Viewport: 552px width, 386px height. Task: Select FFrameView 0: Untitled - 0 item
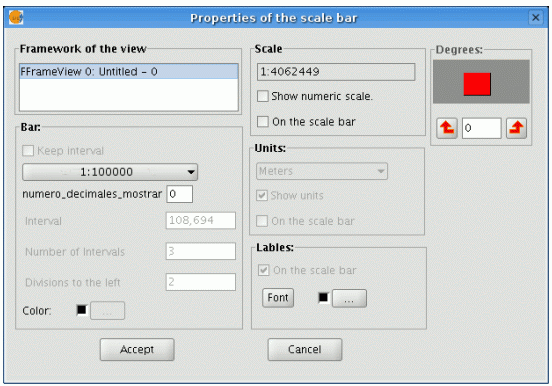pyautogui.click(x=129, y=71)
